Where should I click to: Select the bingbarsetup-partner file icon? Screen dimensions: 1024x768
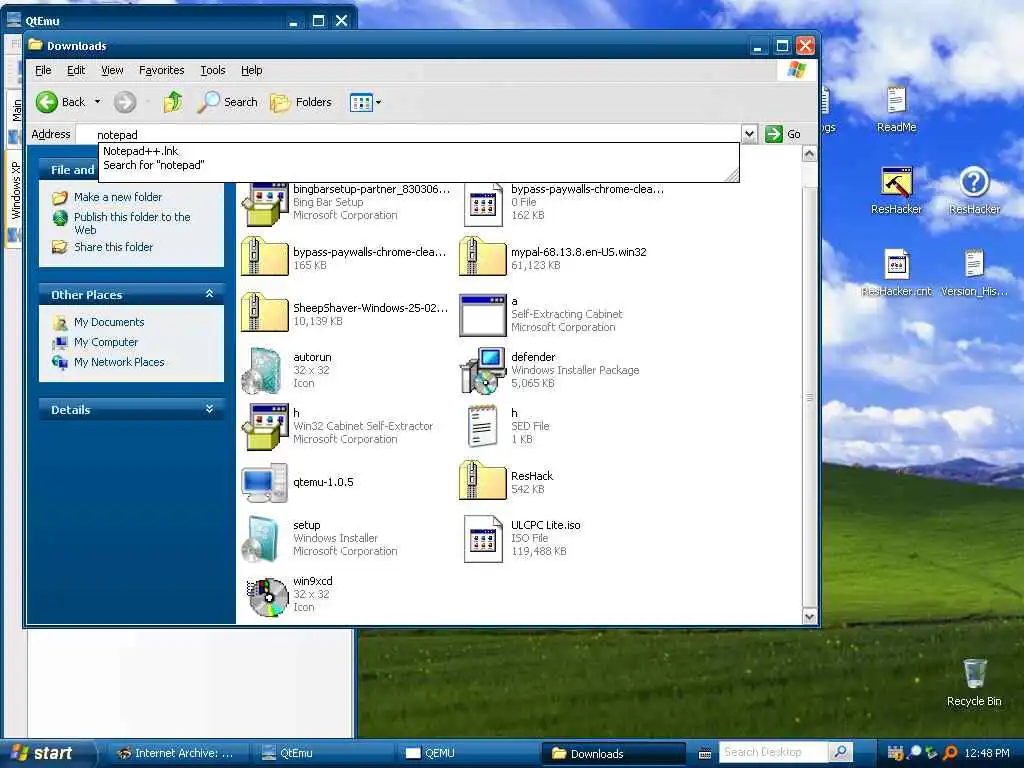pos(264,204)
